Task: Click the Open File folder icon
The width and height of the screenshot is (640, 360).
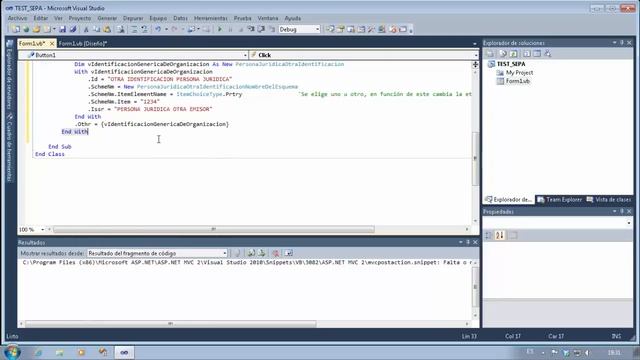Action: tap(37, 29)
